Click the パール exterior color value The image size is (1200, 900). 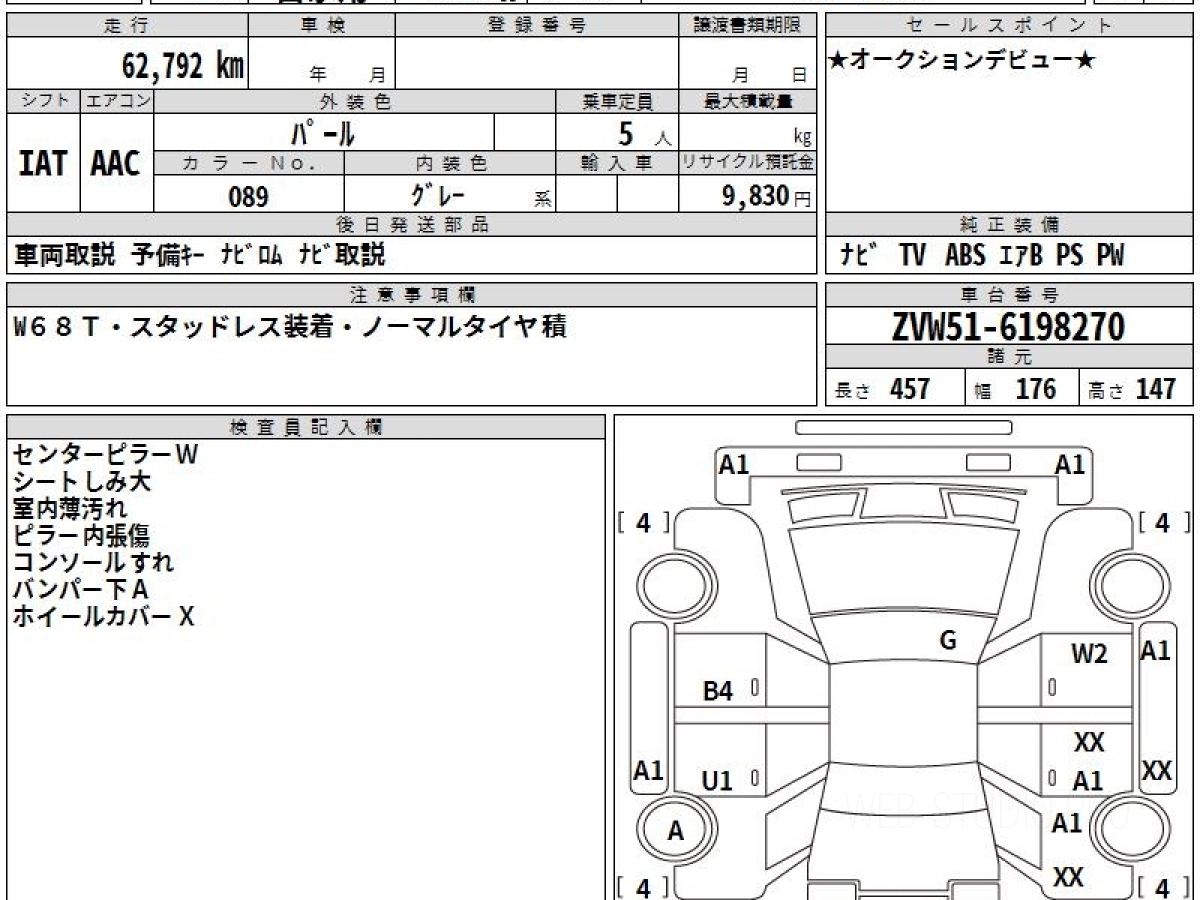coord(323,132)
